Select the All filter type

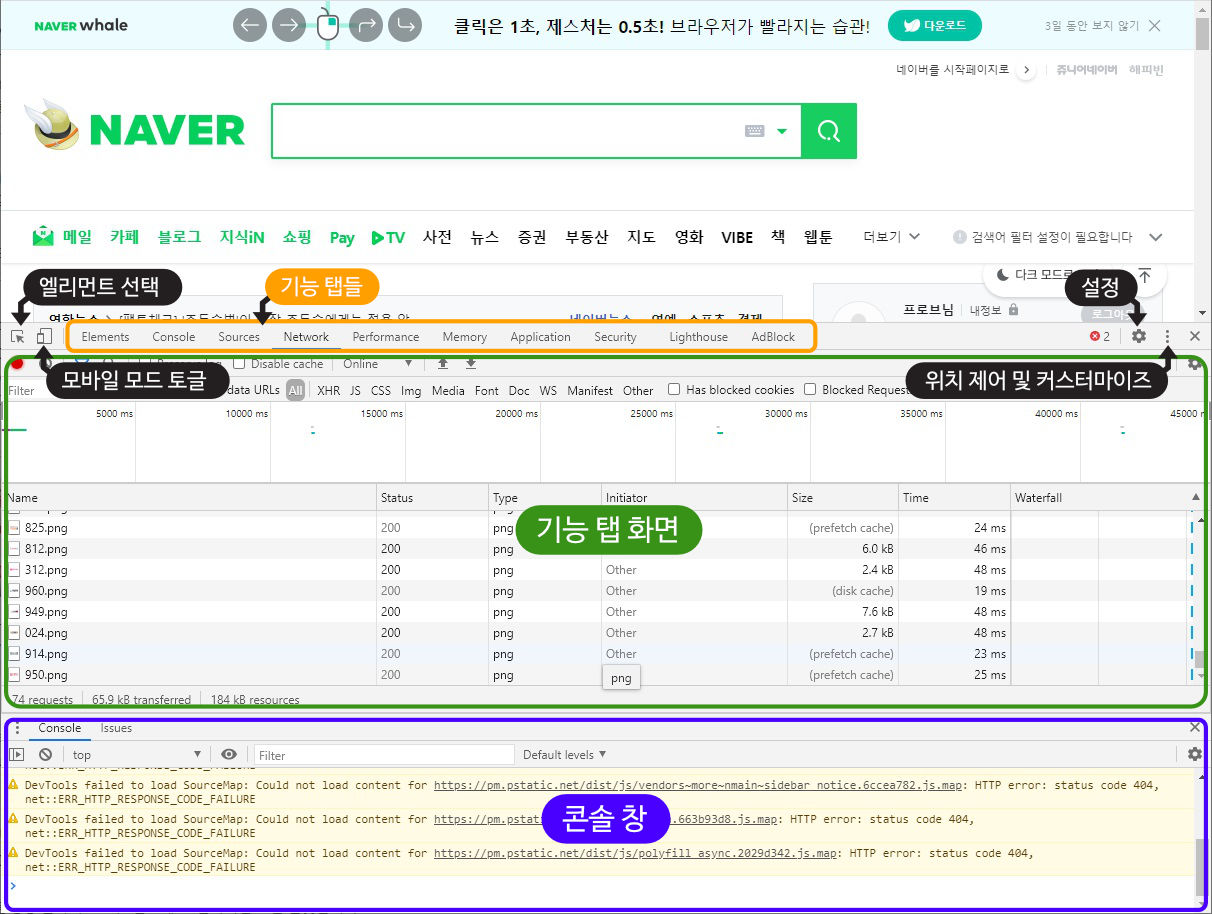(x=296, y=391)
